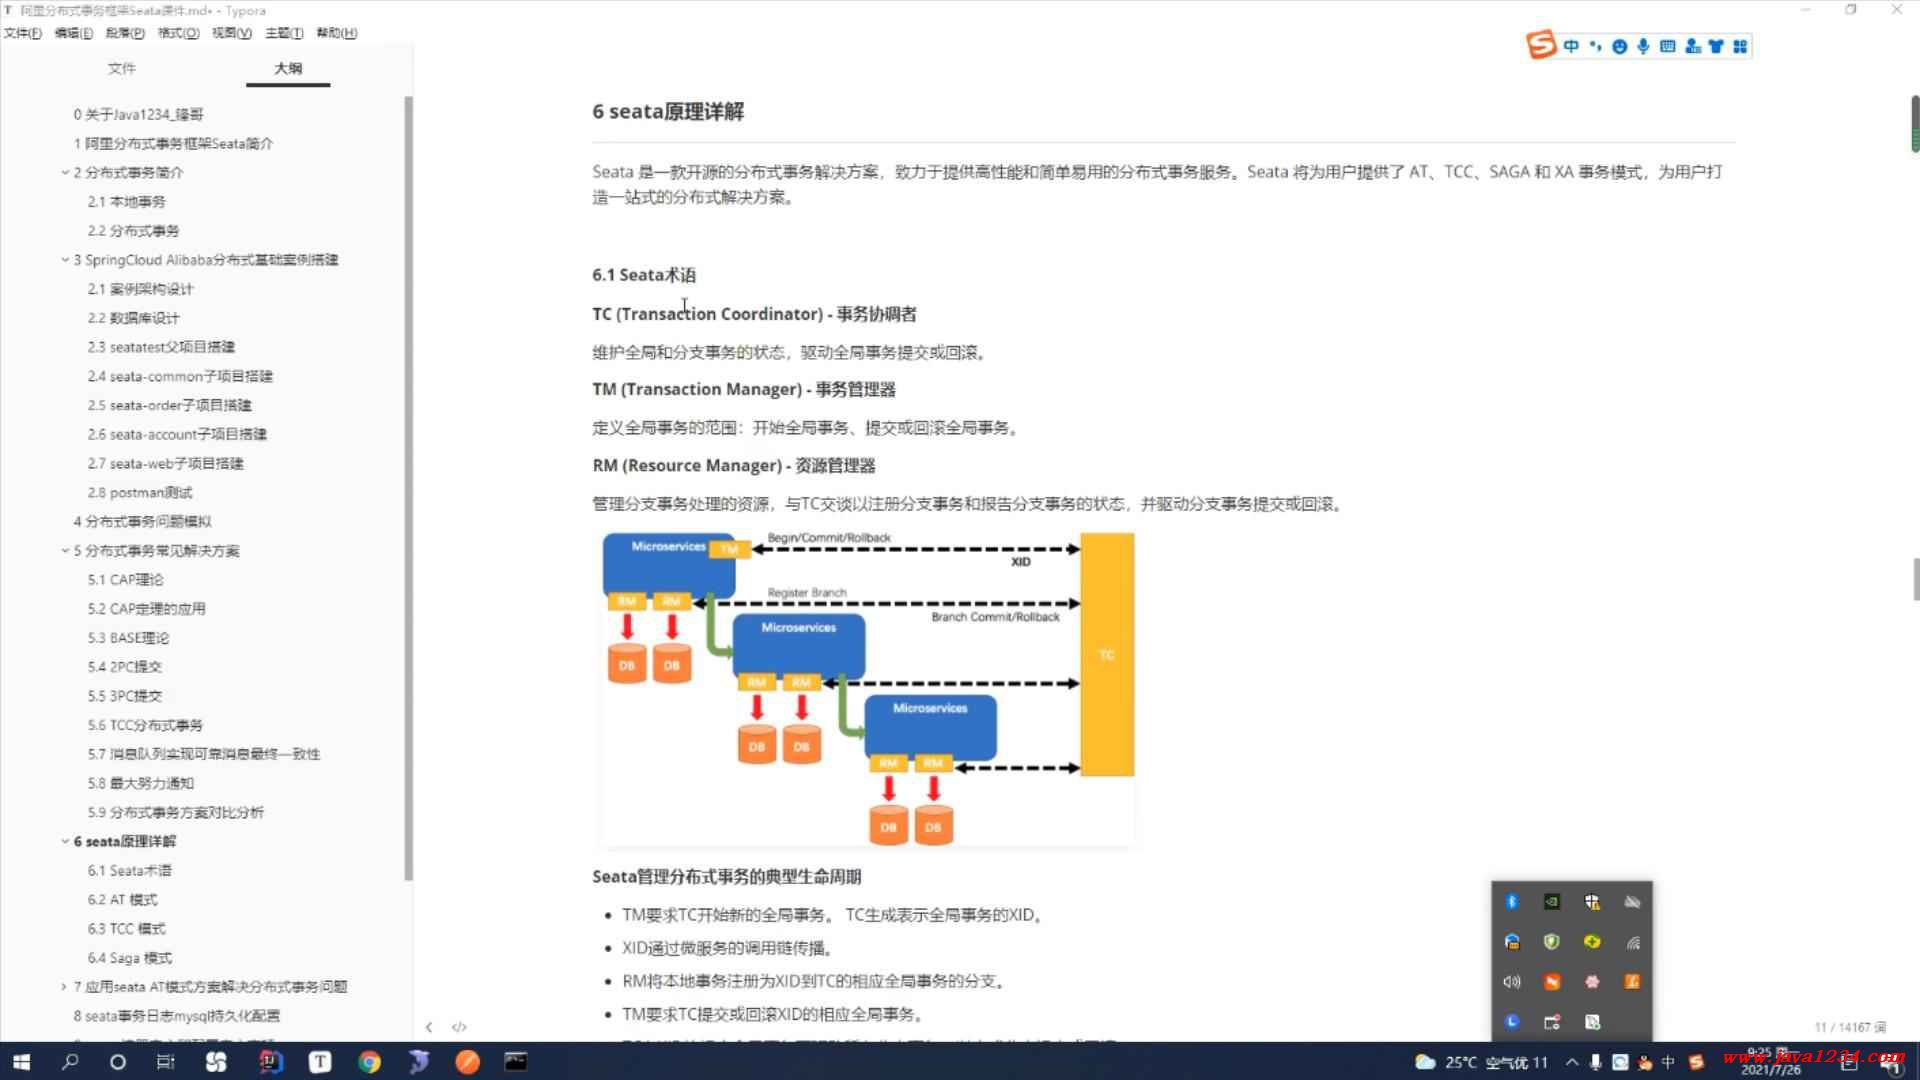The height and width of the screenshot is (1080, 1920).
Task: Expand outline section 7 应用seata AT模式
Action: (x=65, y=987)
